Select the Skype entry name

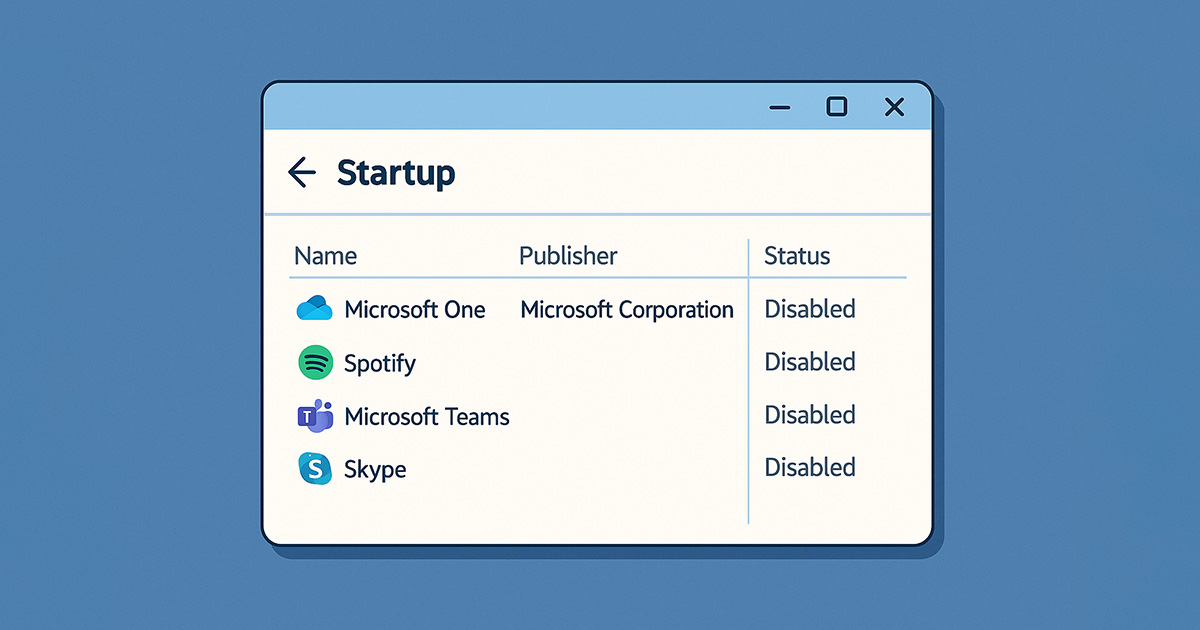pyautogui.click(x=375, y=470)
